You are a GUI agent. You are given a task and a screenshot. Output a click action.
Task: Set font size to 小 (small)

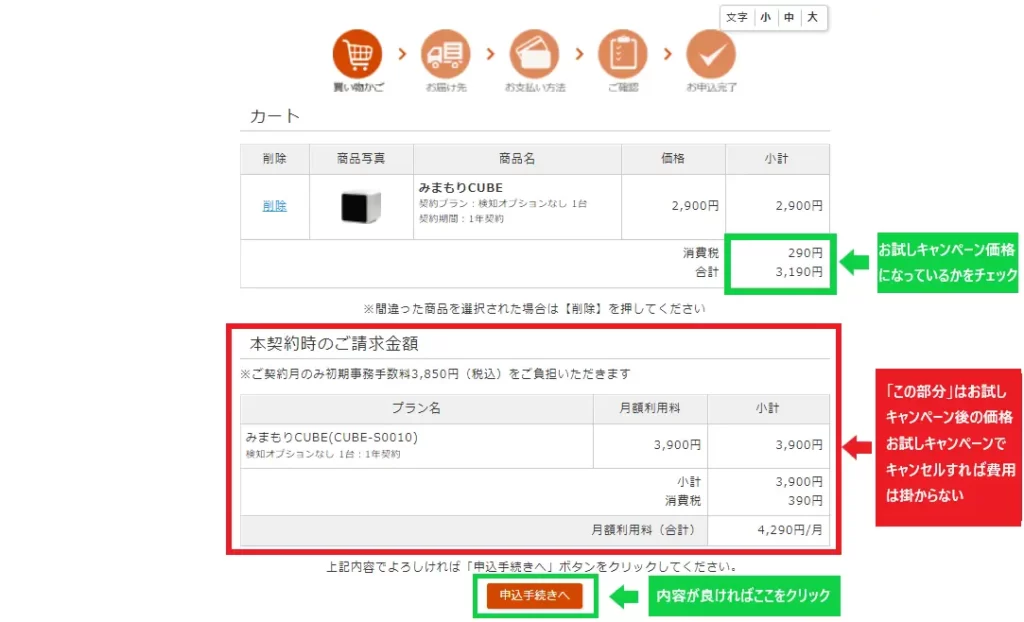point(765,18)
